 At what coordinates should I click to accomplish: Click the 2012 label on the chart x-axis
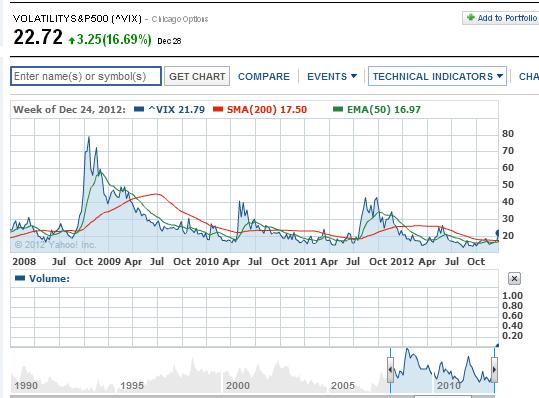pyautogui.click(x=403, y=262)
